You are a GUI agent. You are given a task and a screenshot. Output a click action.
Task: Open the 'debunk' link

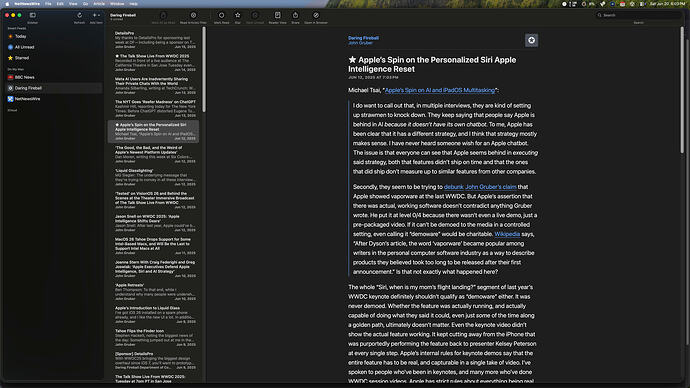pyautogui.click(x=453, y=187)
